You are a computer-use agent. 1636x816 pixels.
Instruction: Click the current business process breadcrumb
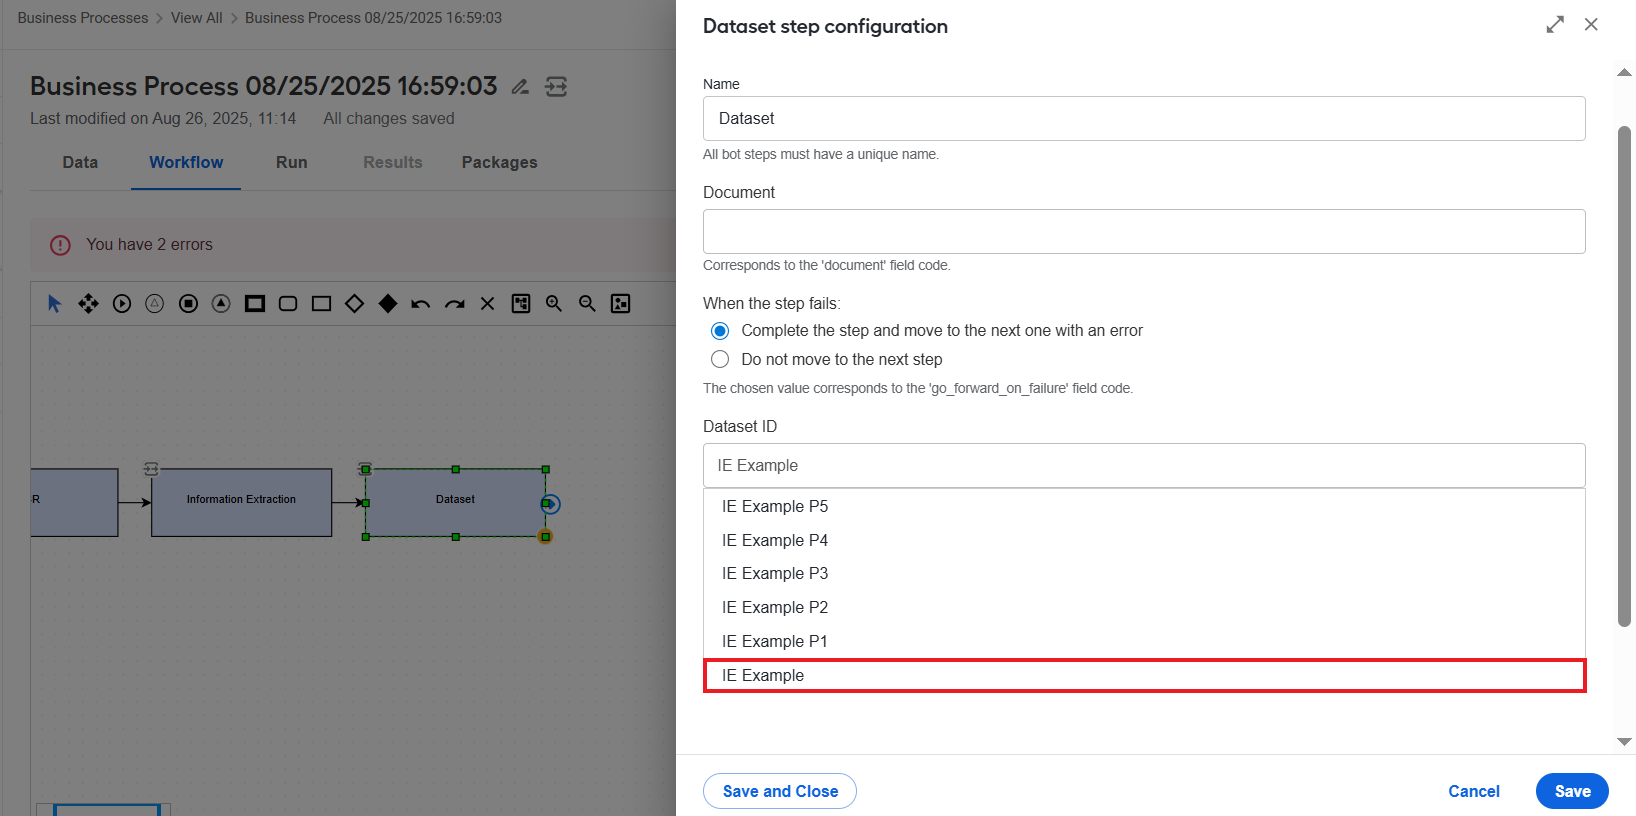coord(374,18)
